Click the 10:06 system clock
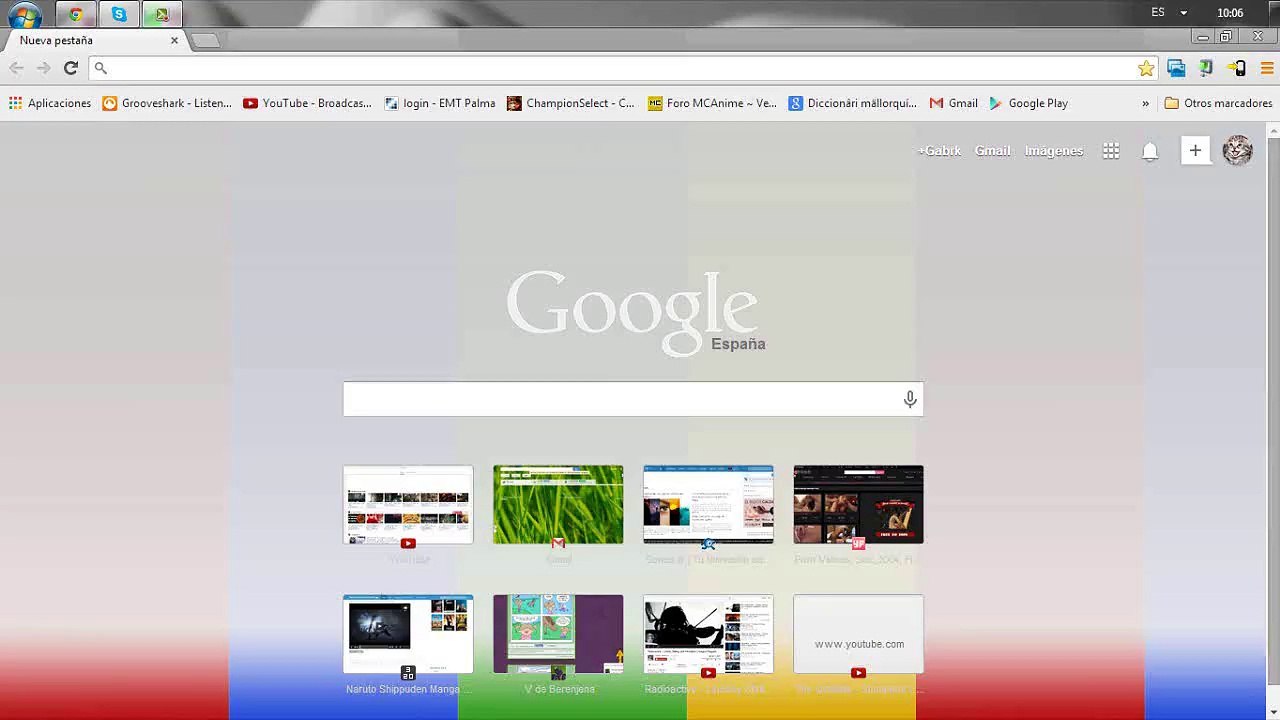1280x720 pixels. coord(1230,13)
